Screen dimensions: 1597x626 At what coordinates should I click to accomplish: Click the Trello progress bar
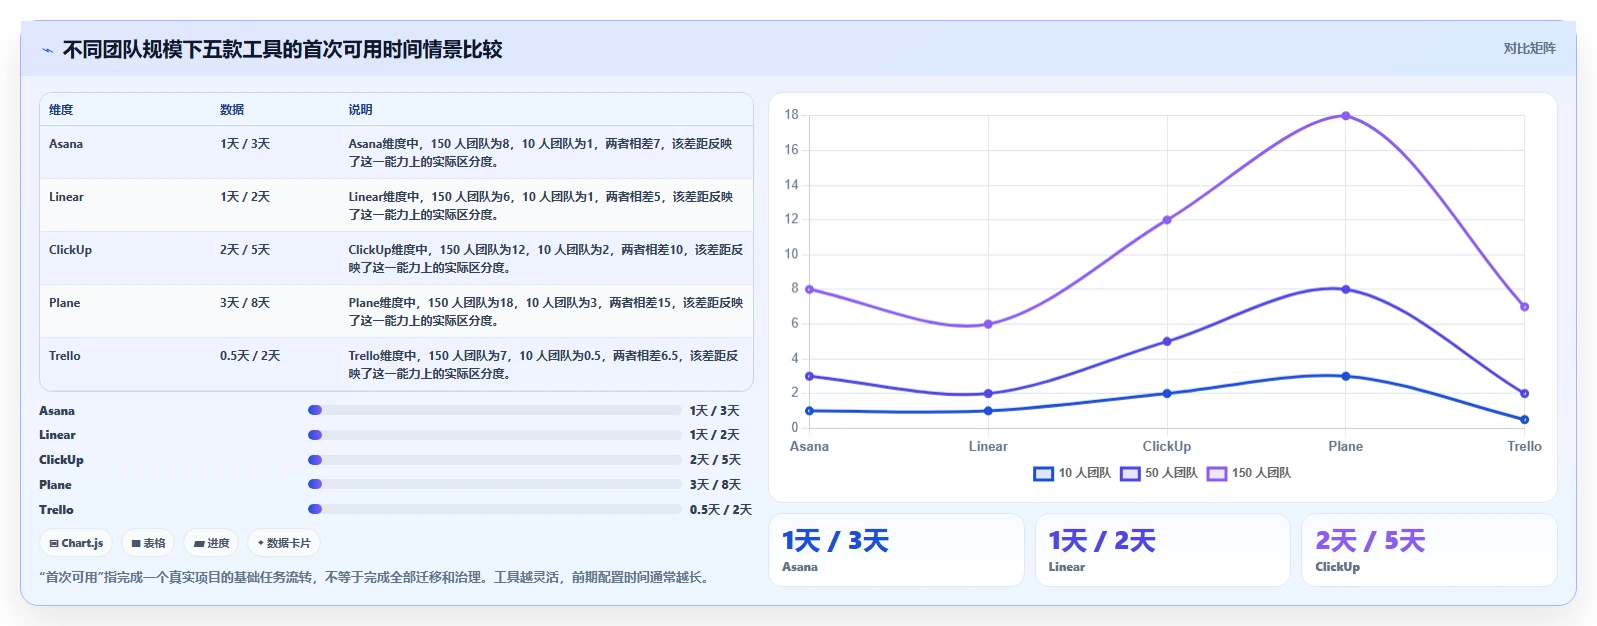point(495,509)
